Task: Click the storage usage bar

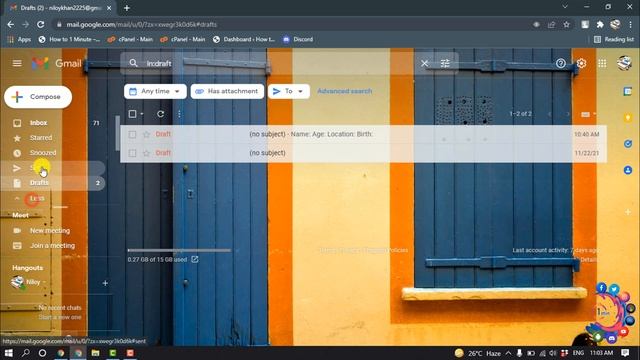Action: pos(179,250)
